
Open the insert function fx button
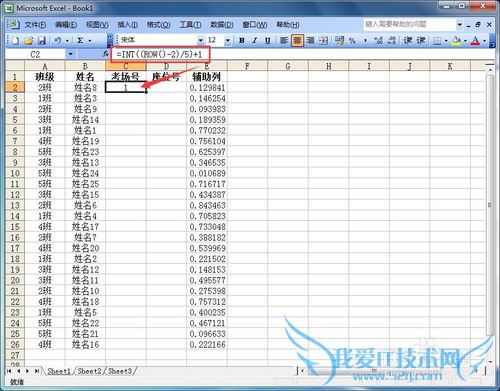tap(105, 54)
